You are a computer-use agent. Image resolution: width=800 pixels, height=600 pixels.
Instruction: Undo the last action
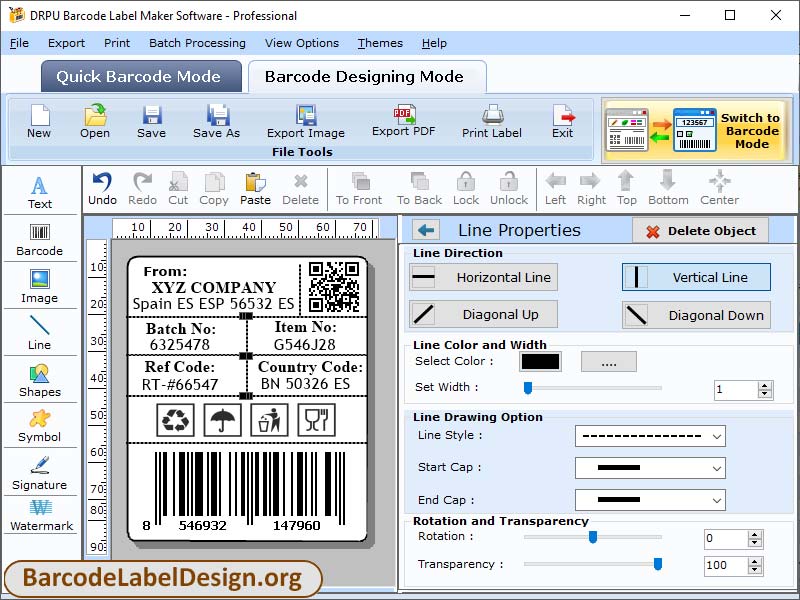[102, 189]
